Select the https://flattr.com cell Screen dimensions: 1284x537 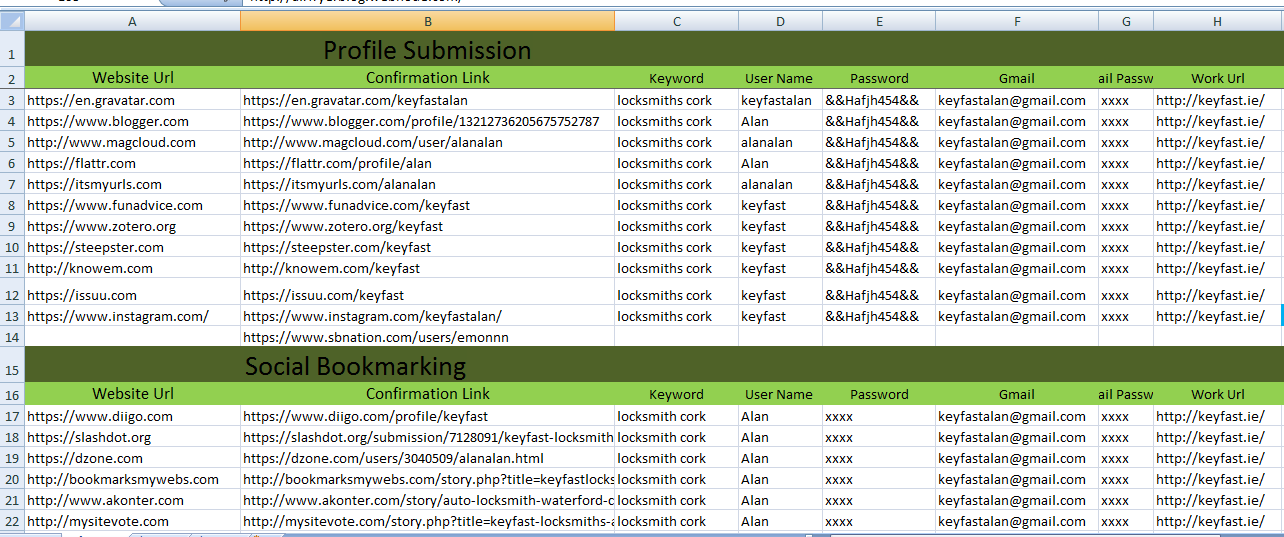[x=133, y=163]
